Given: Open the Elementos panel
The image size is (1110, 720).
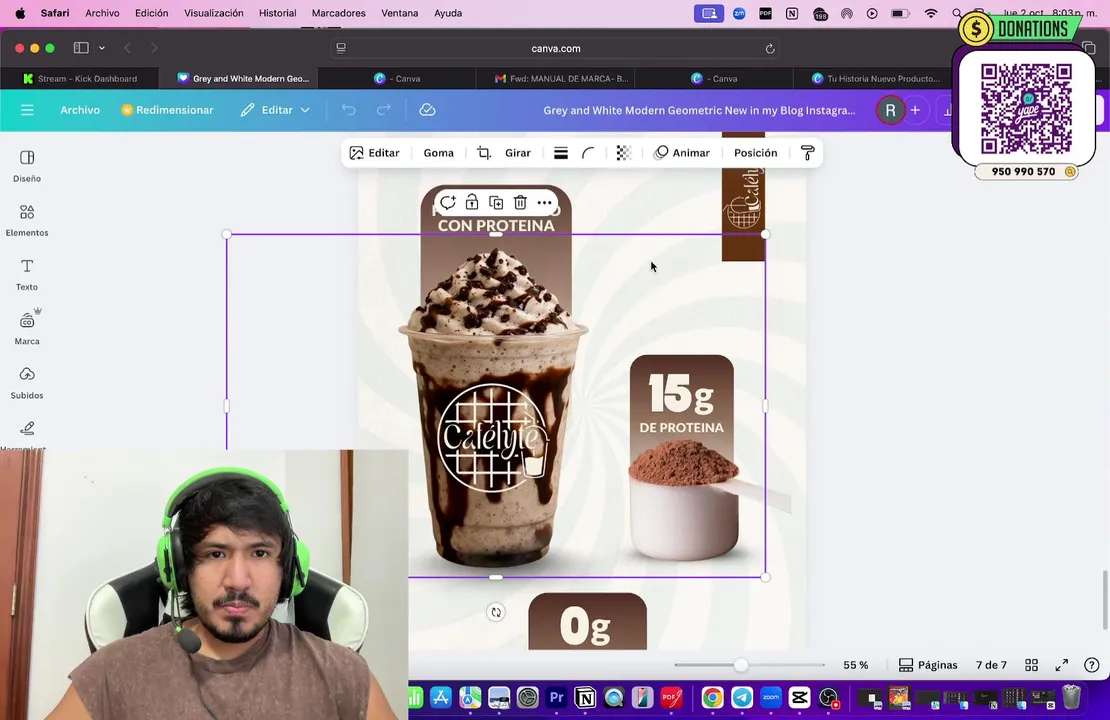Looking at the screenshot, I should pos(27,220).
